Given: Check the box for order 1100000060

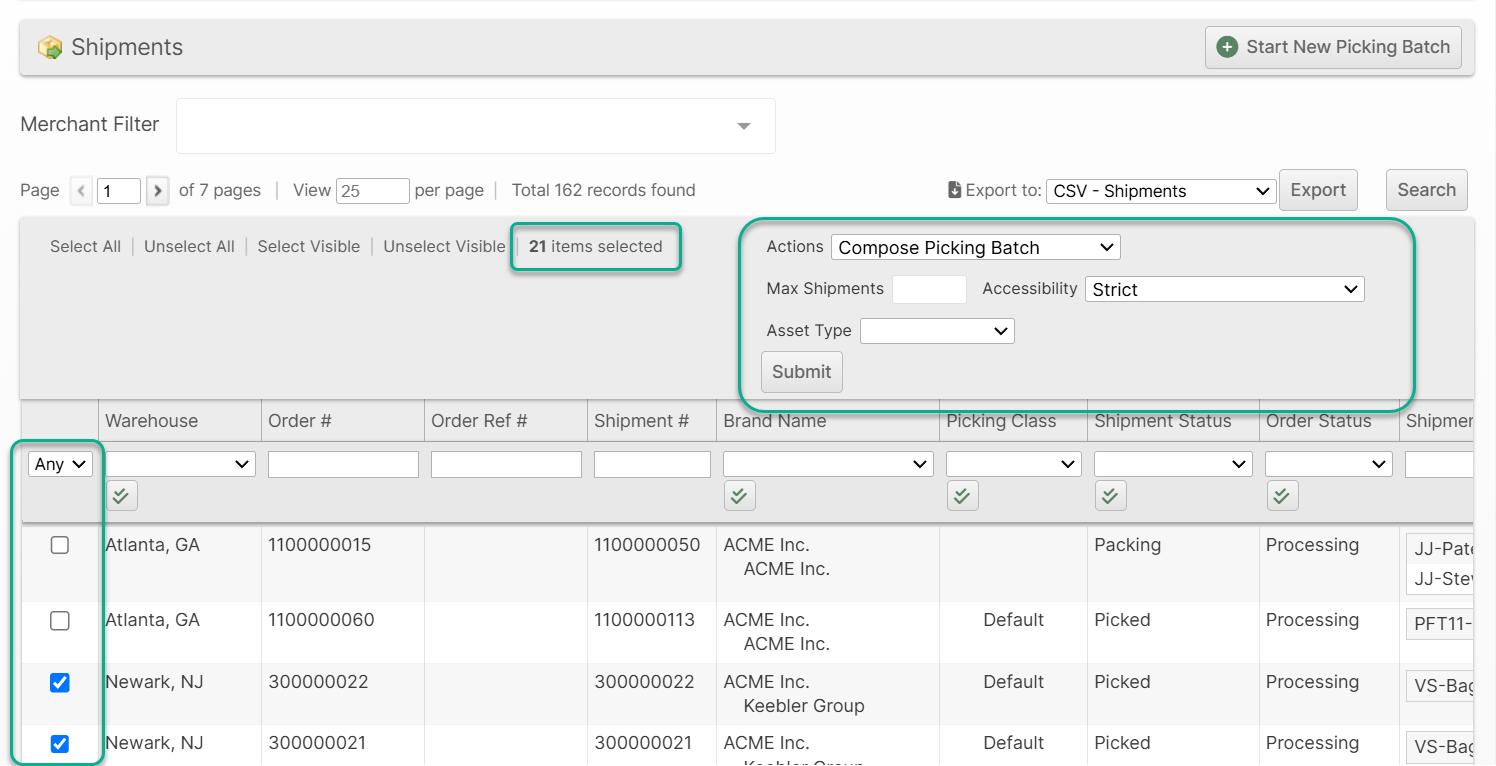Looking at the screenshot, I should pos(60,621).
